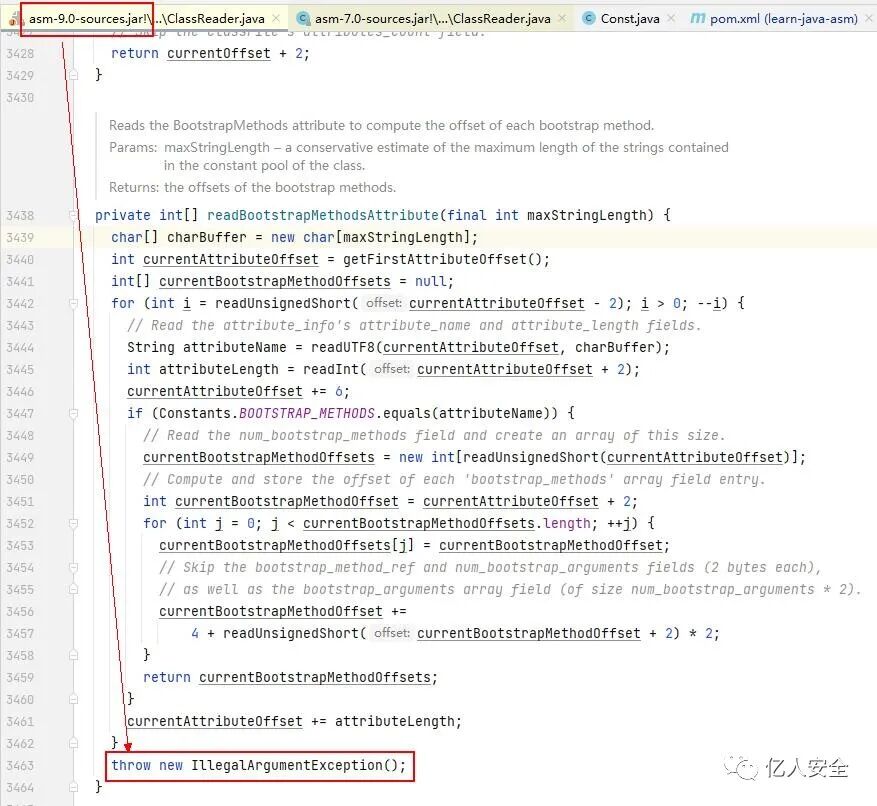Click the 'Returns: the offsets of the bootstrap methods' doc line
Image resolution: width=877 pixels, height=806 pixels.
(252, 187)
